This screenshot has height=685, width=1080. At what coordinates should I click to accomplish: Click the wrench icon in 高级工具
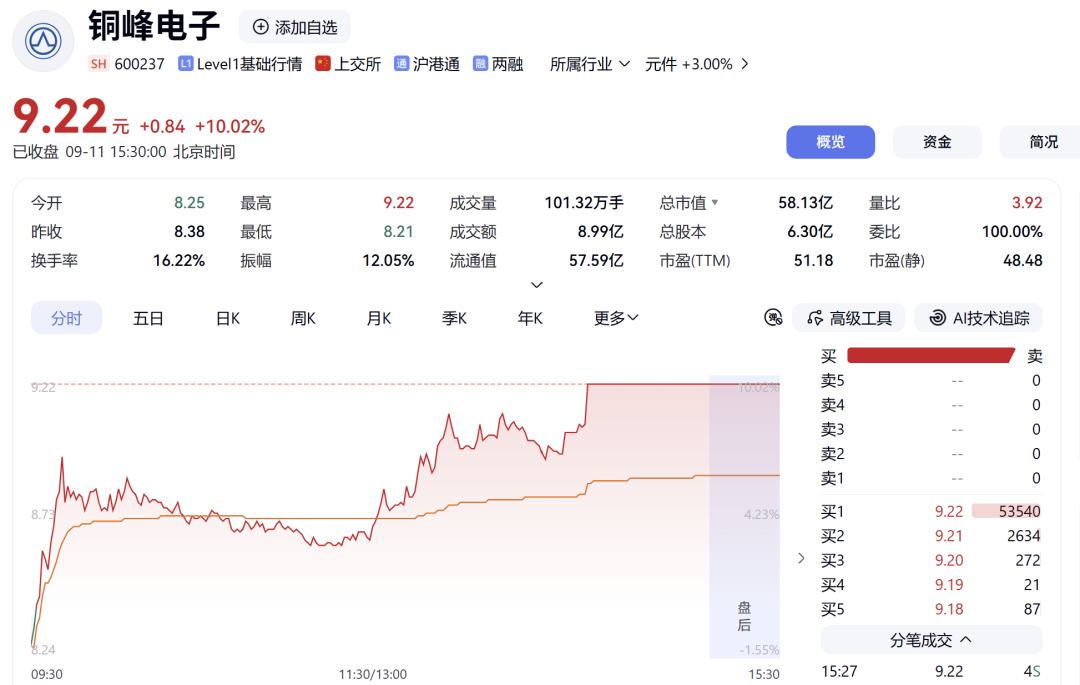click(815, 318)
